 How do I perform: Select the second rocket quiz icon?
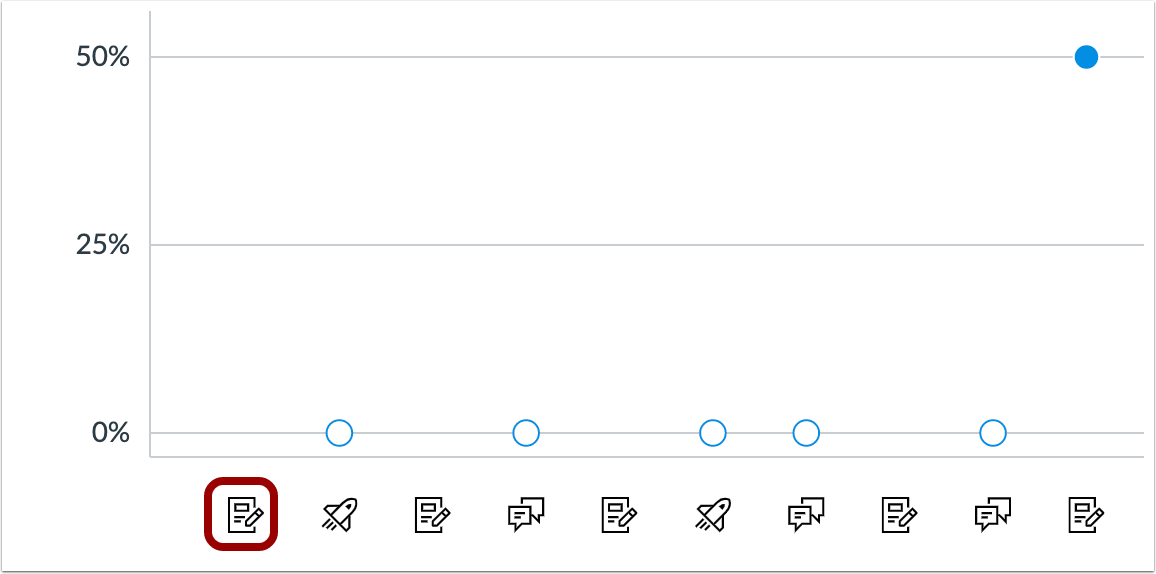(713, 514)
